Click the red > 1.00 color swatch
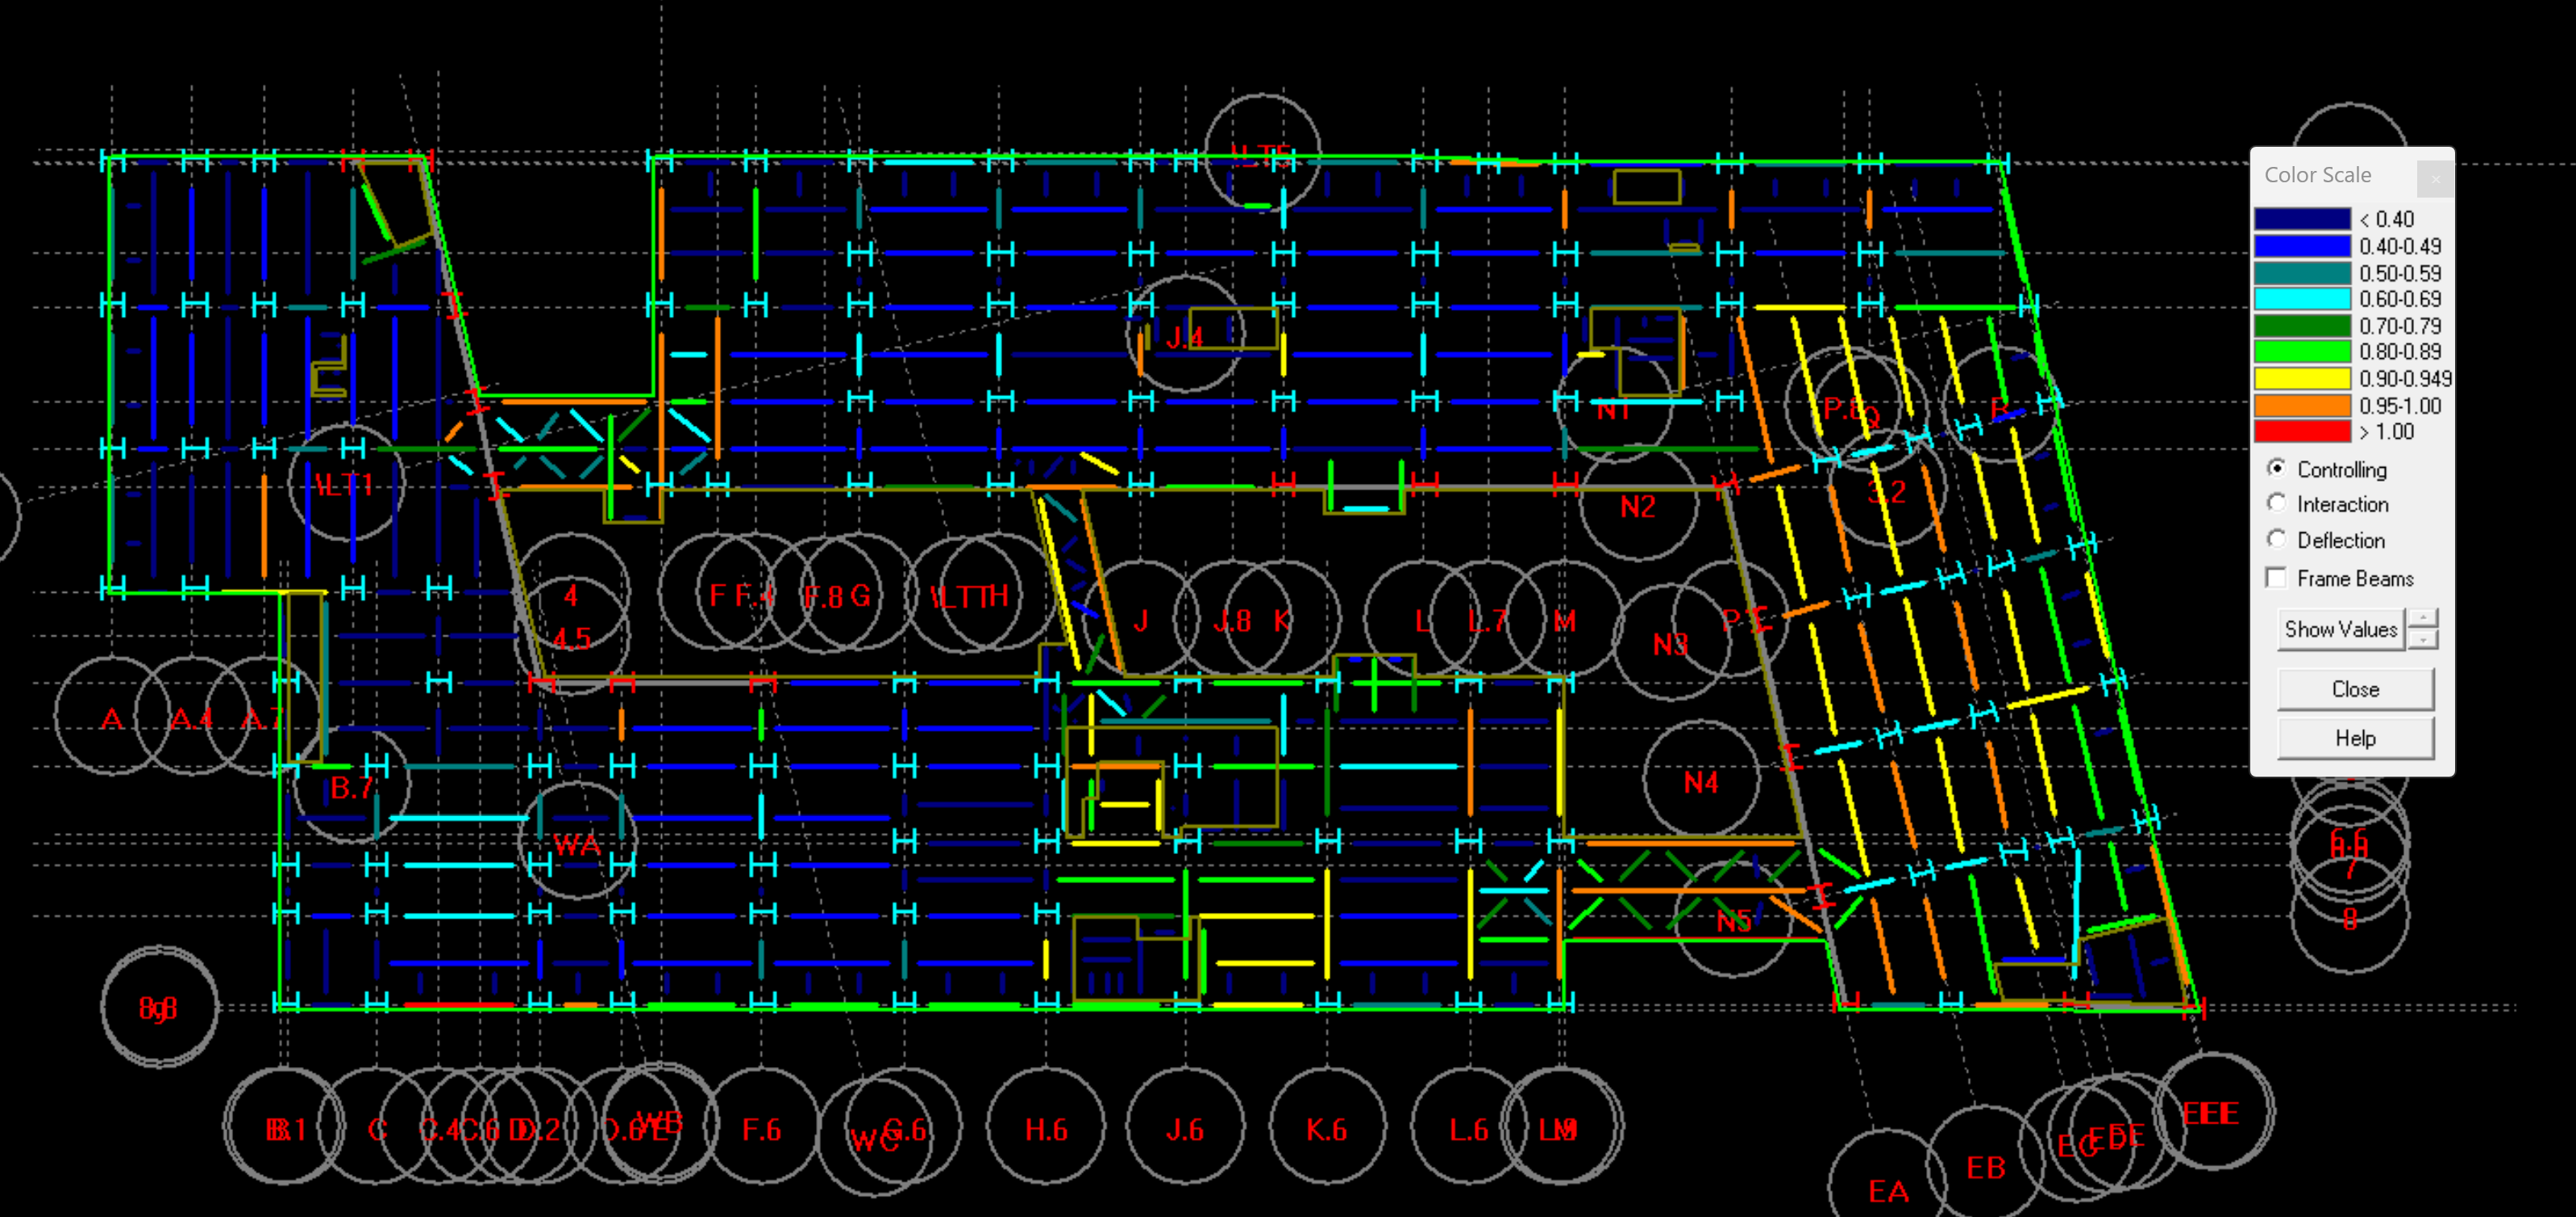2576x1217 pixels. 2302,432
